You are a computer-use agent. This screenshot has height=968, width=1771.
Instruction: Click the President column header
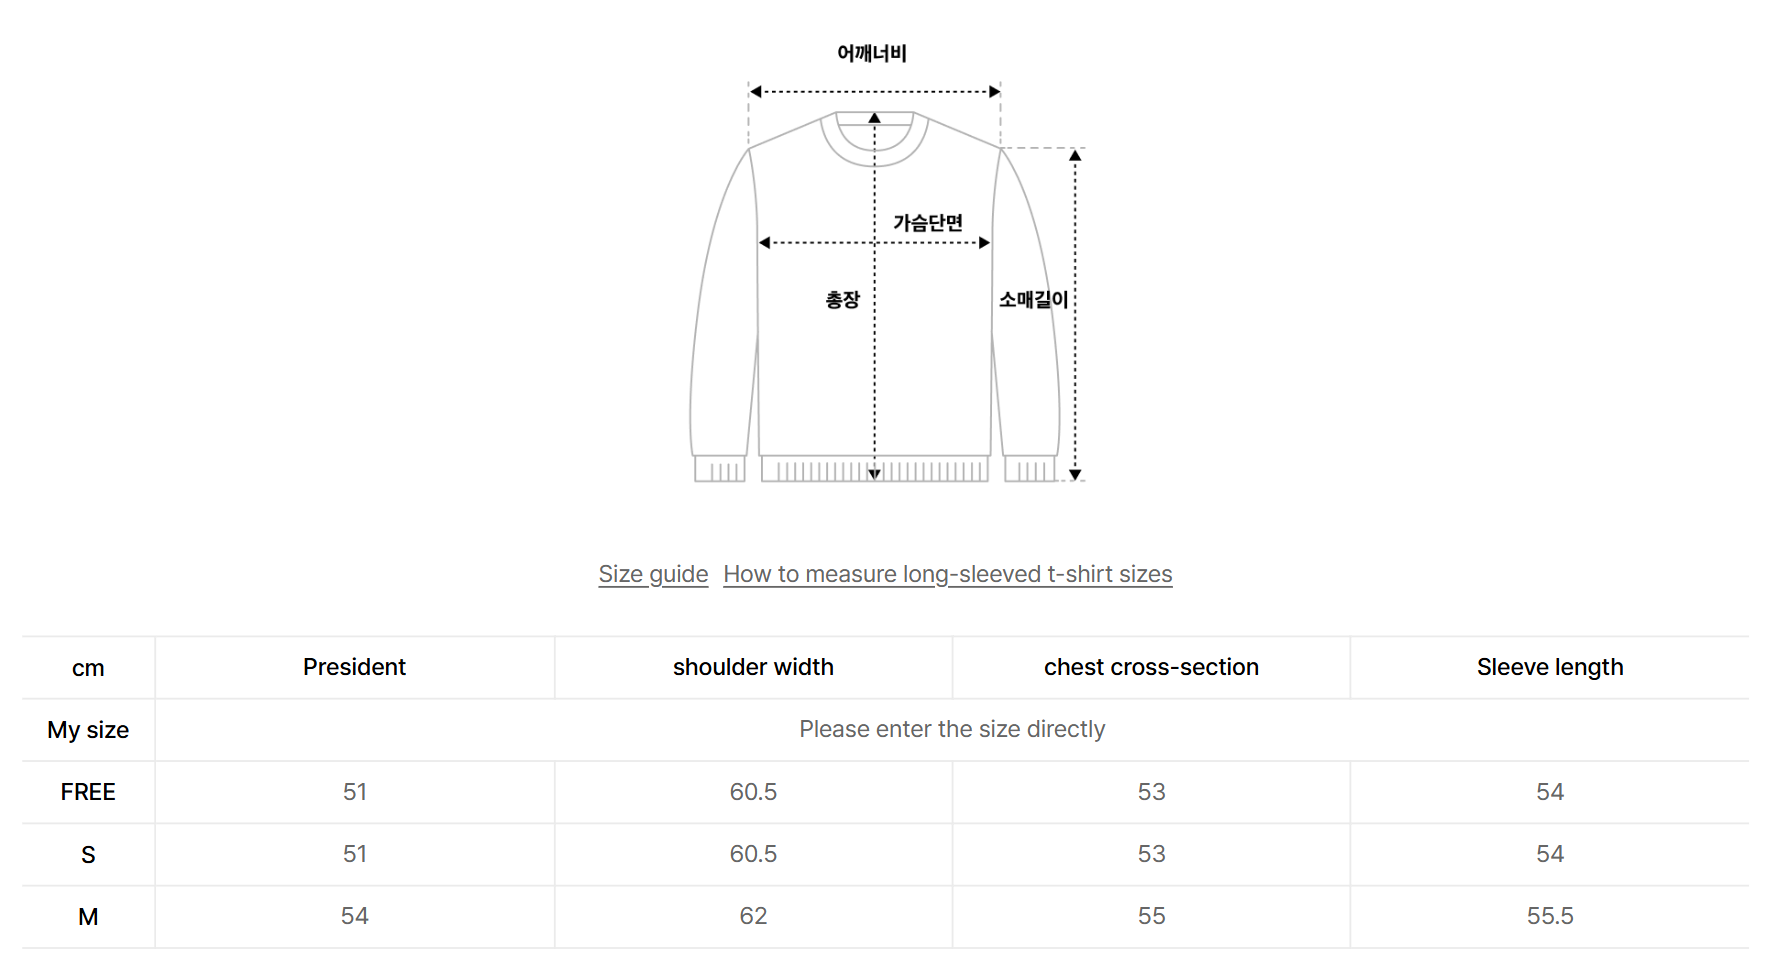[354, 667]
